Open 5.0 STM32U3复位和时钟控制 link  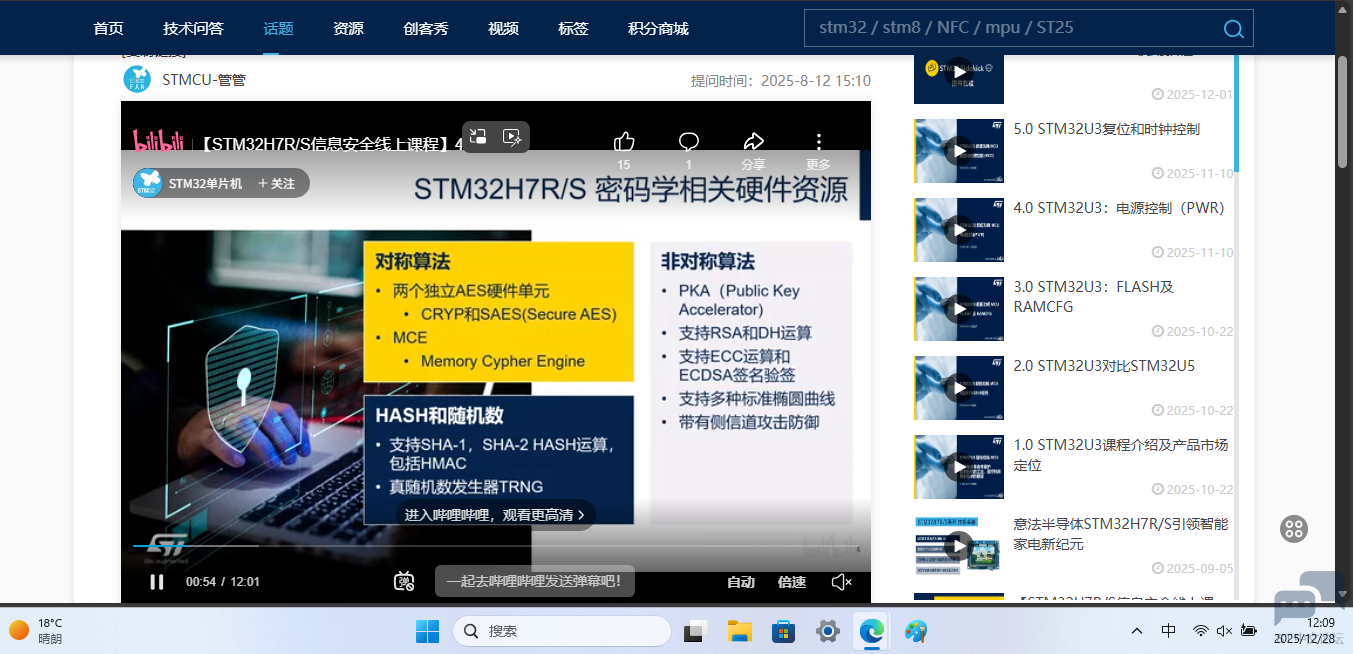1107,129
